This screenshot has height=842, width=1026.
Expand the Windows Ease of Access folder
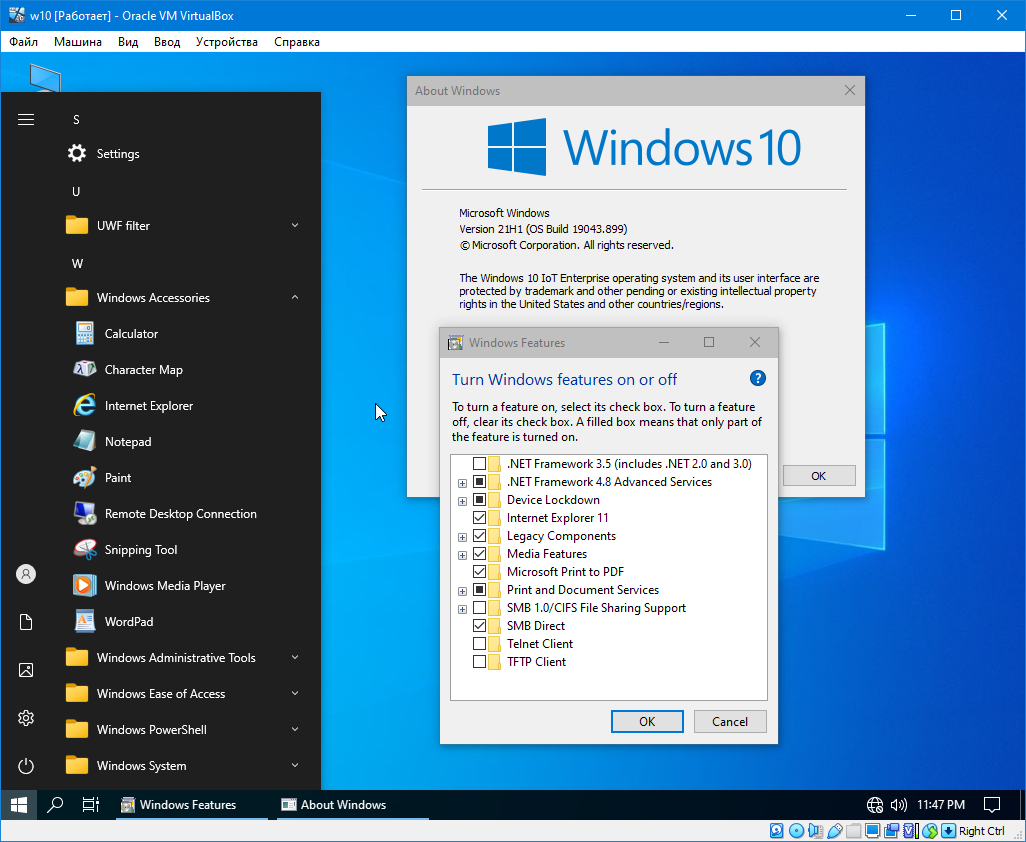tap(185, 693)
